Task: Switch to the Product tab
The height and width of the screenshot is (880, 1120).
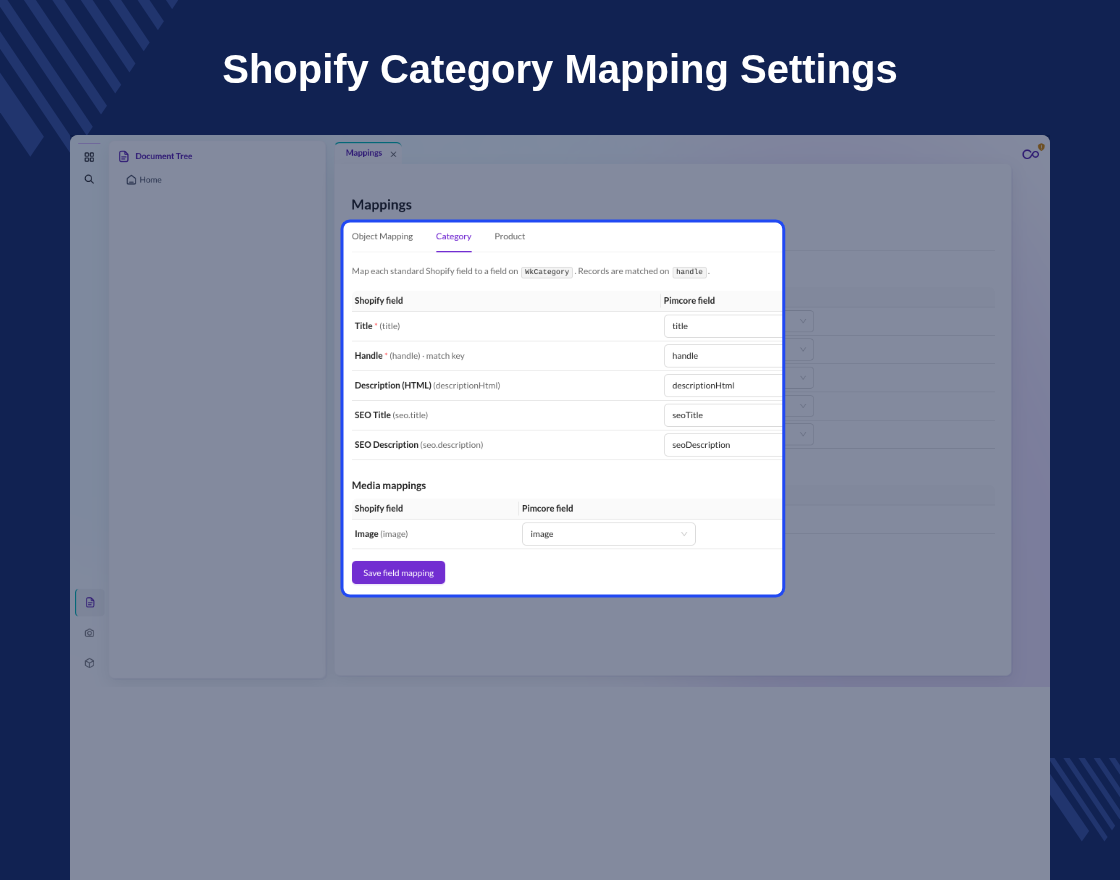Action: coord(509,236)
